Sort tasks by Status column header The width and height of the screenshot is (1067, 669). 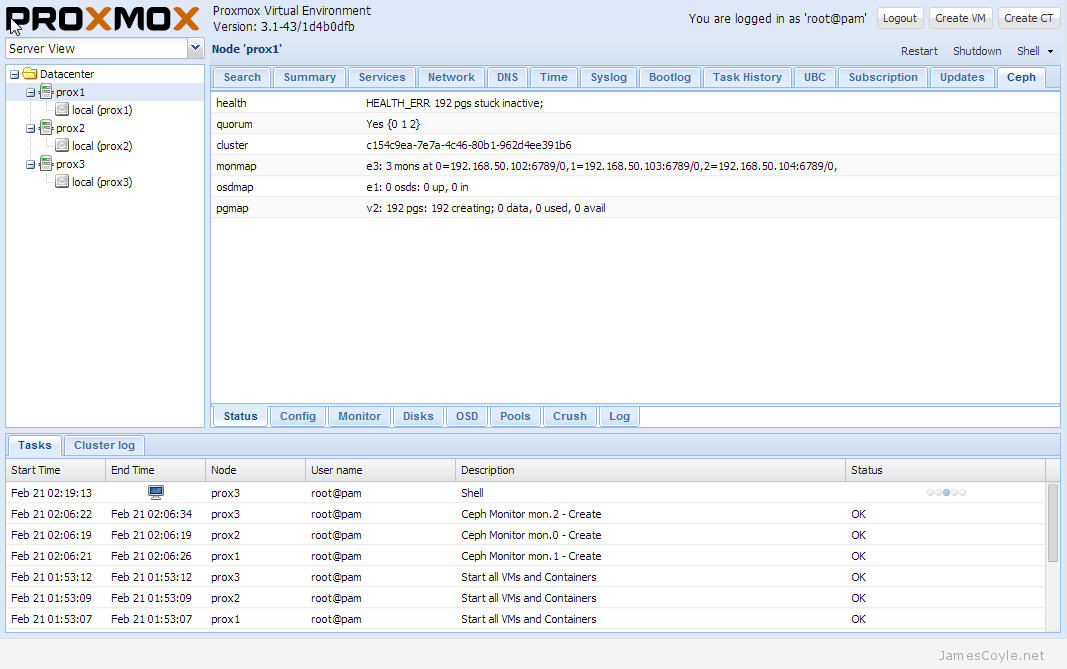point(945,470)
